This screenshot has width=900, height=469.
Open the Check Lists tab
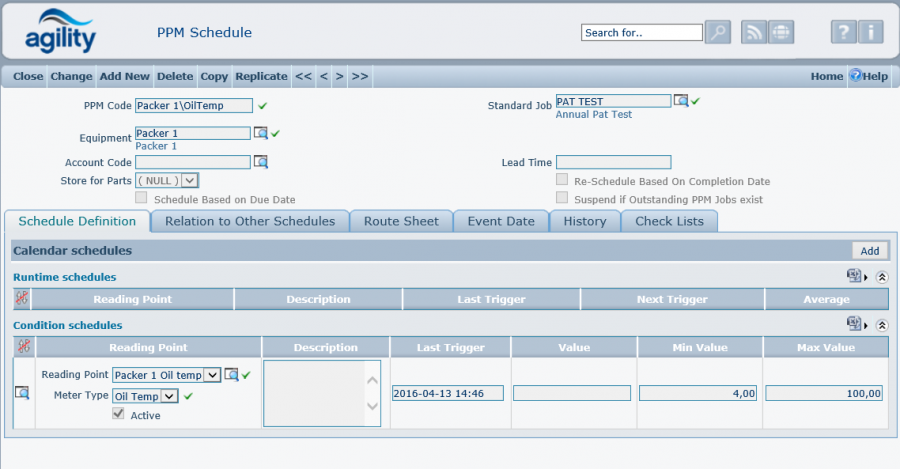pyautogui.click(x=669, y=221)
